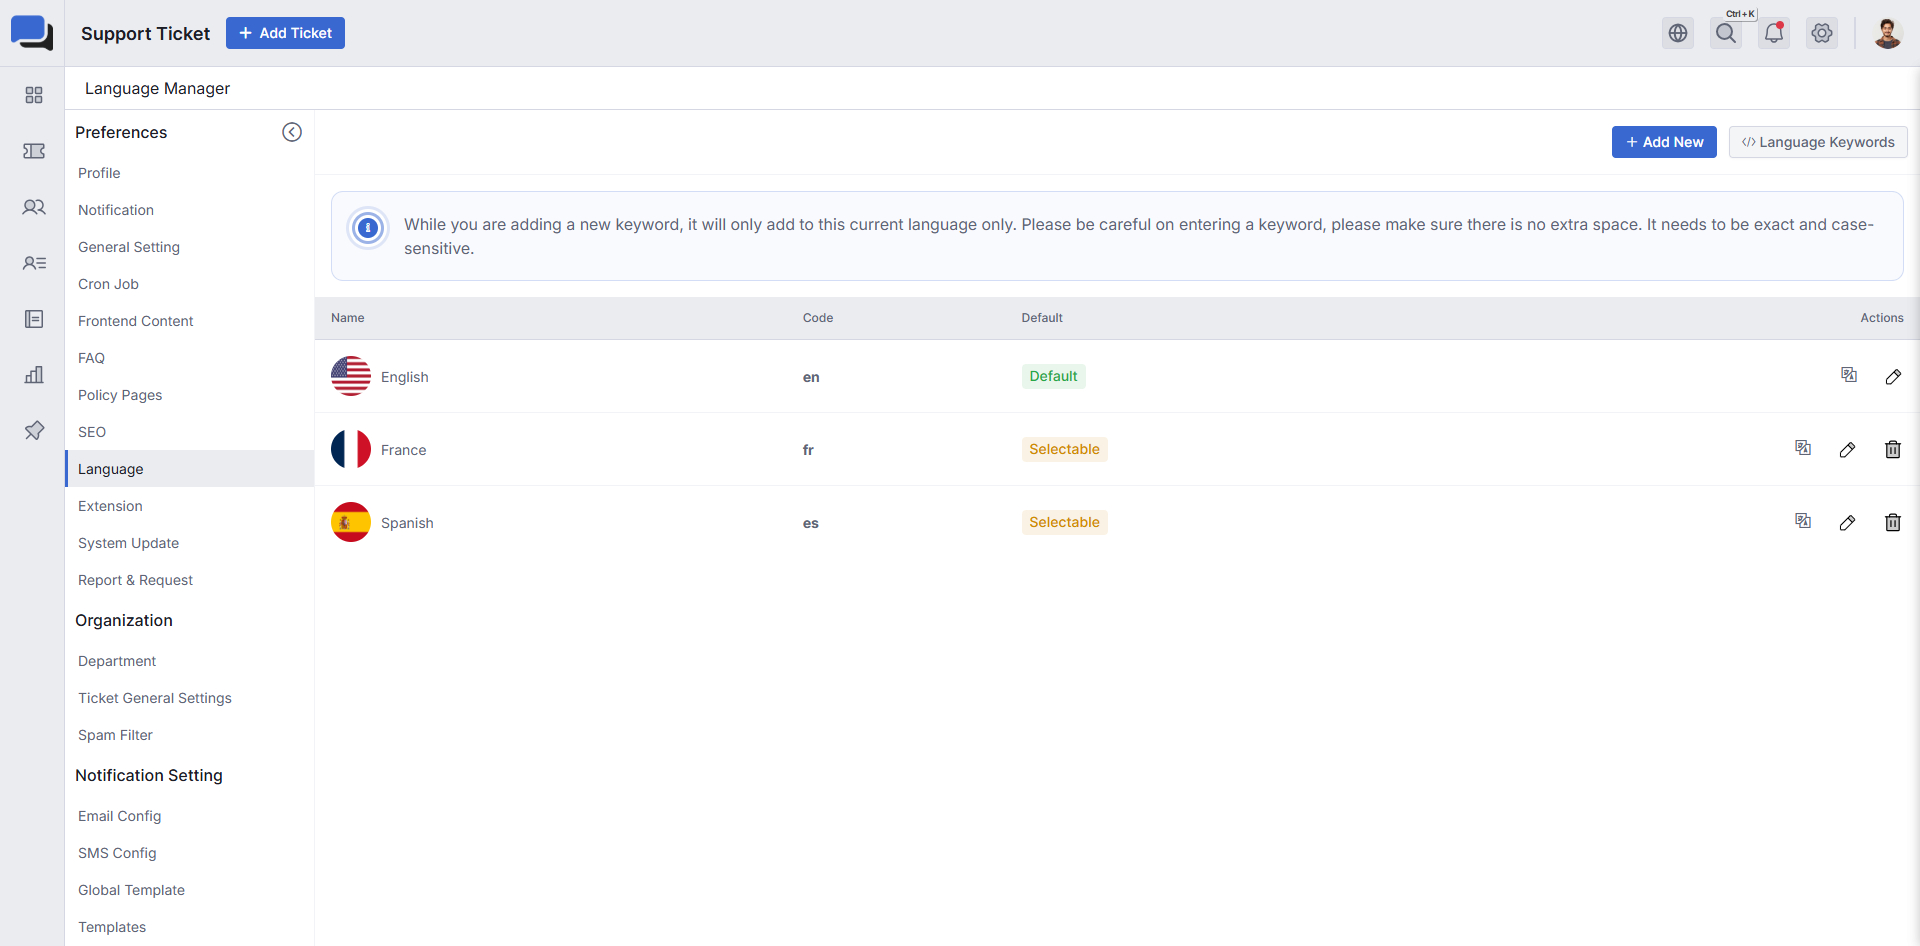Open the user profile avatar menu
Screen dimensions: 1920x946
1887,33
